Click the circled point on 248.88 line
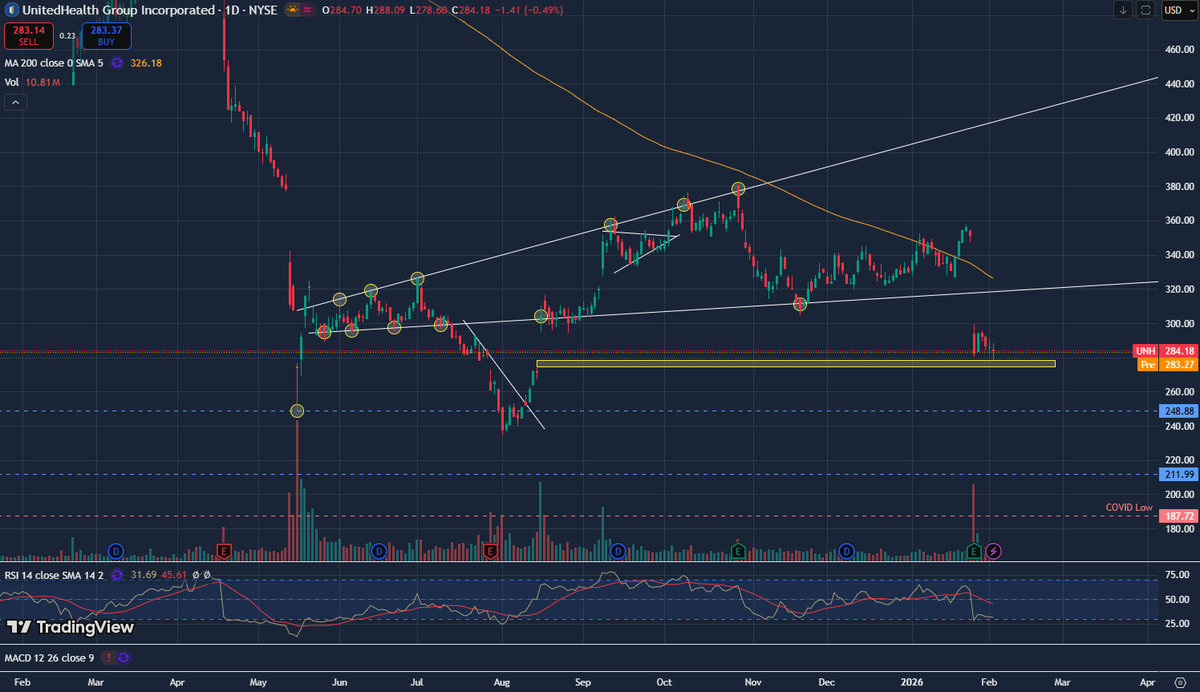Viewport: 1200px width, 692px height. click(x=297, y=410)
